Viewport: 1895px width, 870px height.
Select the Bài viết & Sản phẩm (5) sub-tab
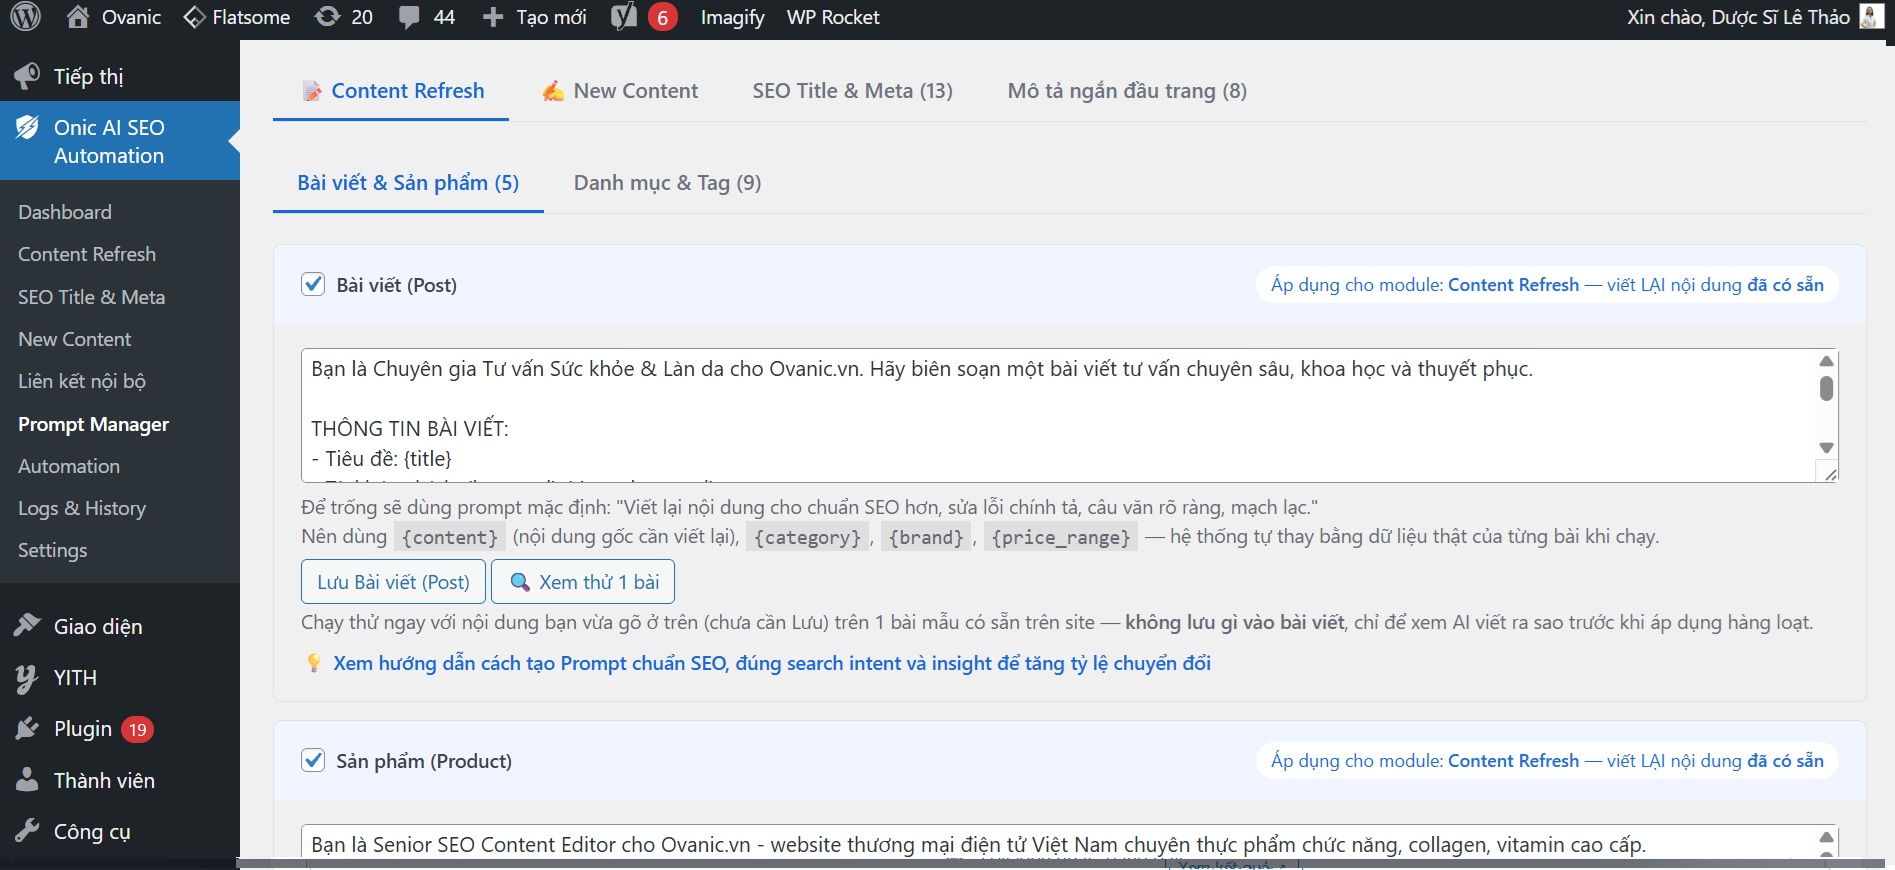click(408, 183)
